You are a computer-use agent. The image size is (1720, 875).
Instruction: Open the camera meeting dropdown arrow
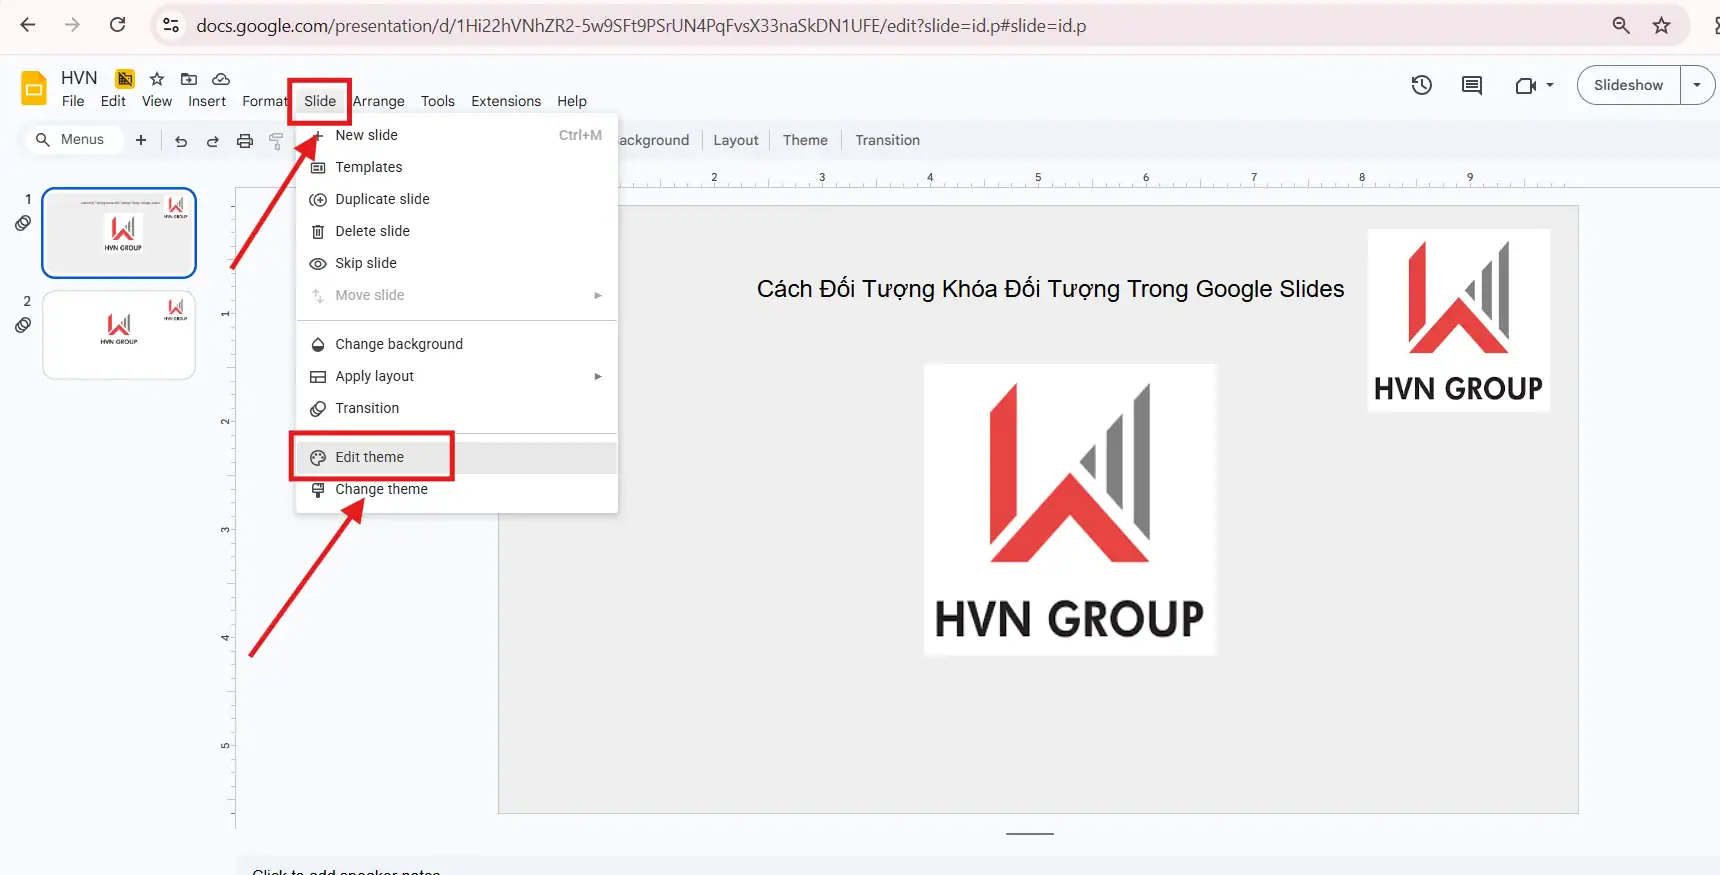pyautogui.click(x=1550, y=85)
